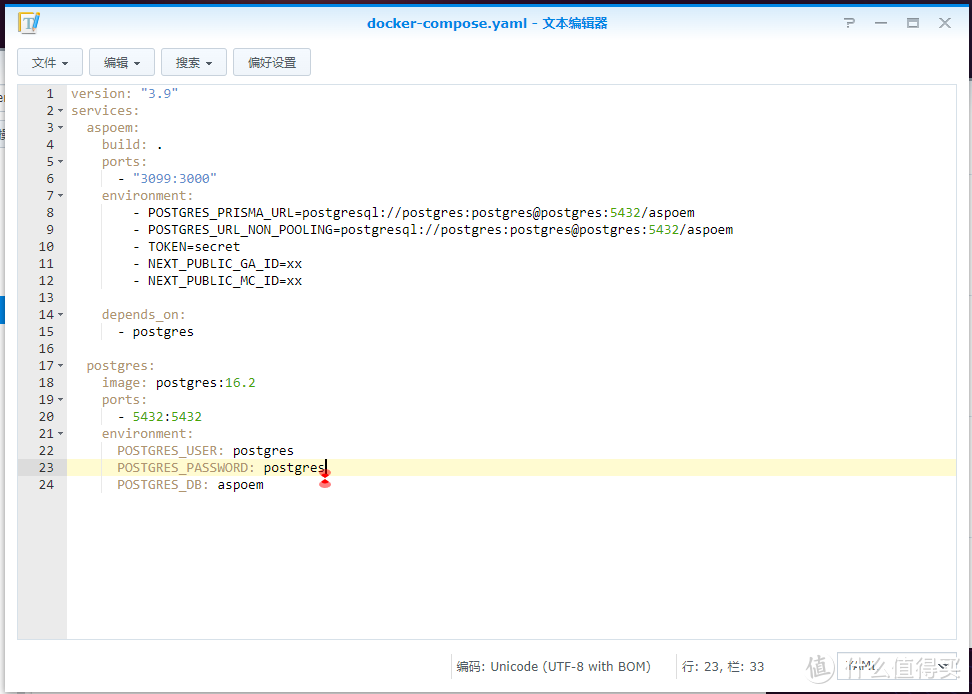The height and width of the screenshot is (694, 972).
Task: Open the 编辑 menu
Action: tap(122, 62)
